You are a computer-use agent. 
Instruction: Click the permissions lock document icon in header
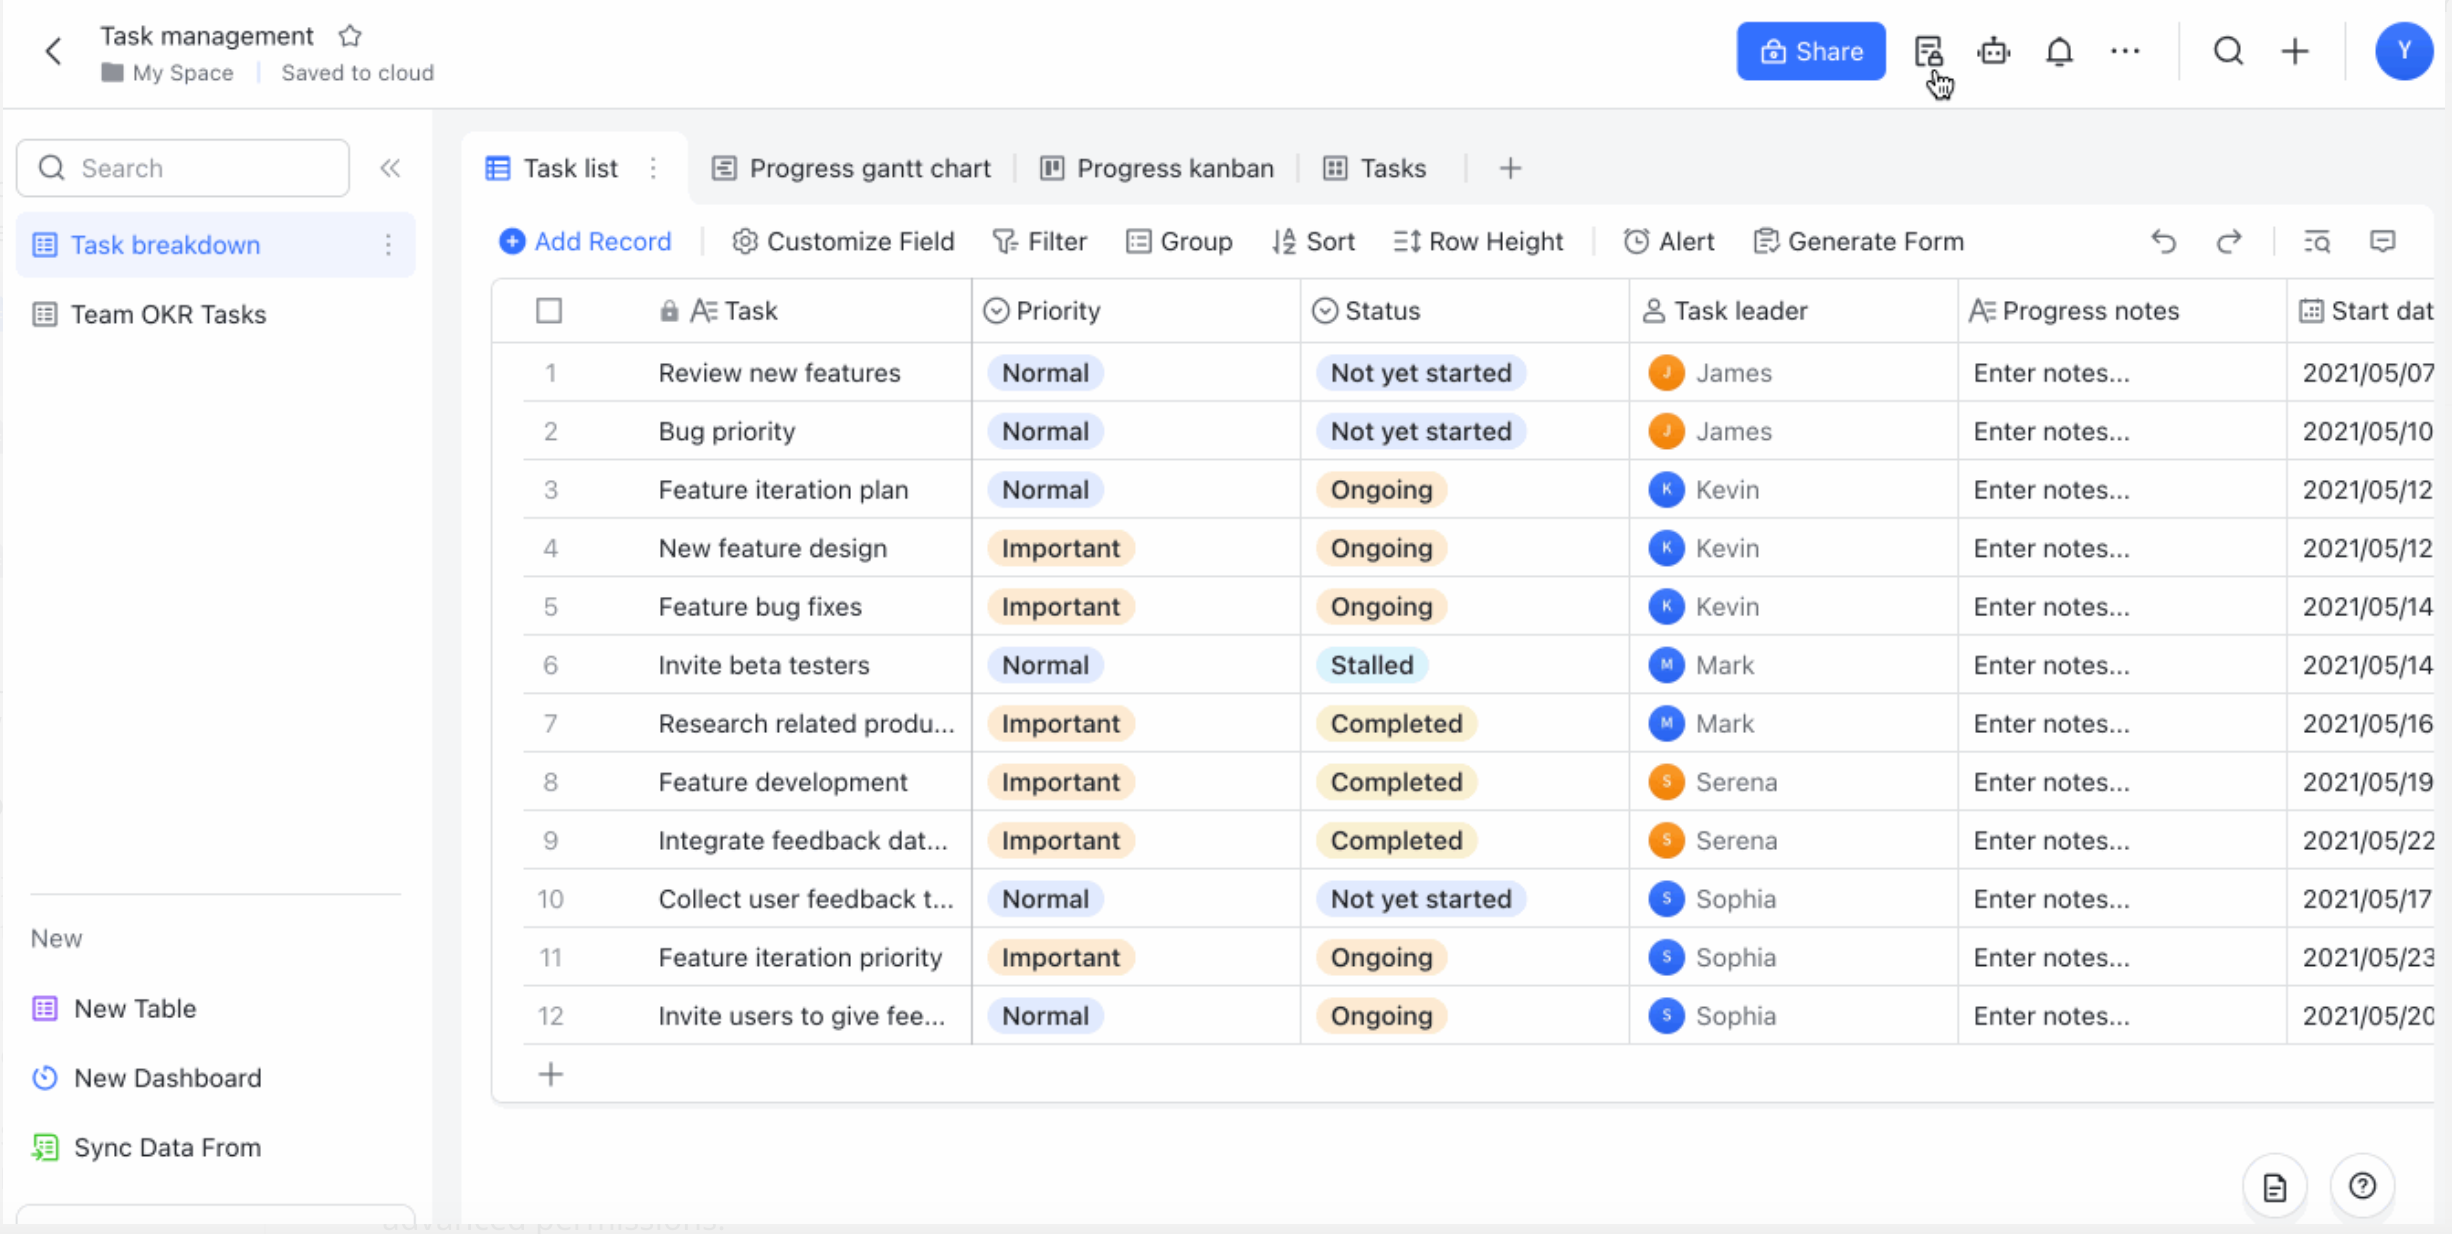(x=1928, y=51)
